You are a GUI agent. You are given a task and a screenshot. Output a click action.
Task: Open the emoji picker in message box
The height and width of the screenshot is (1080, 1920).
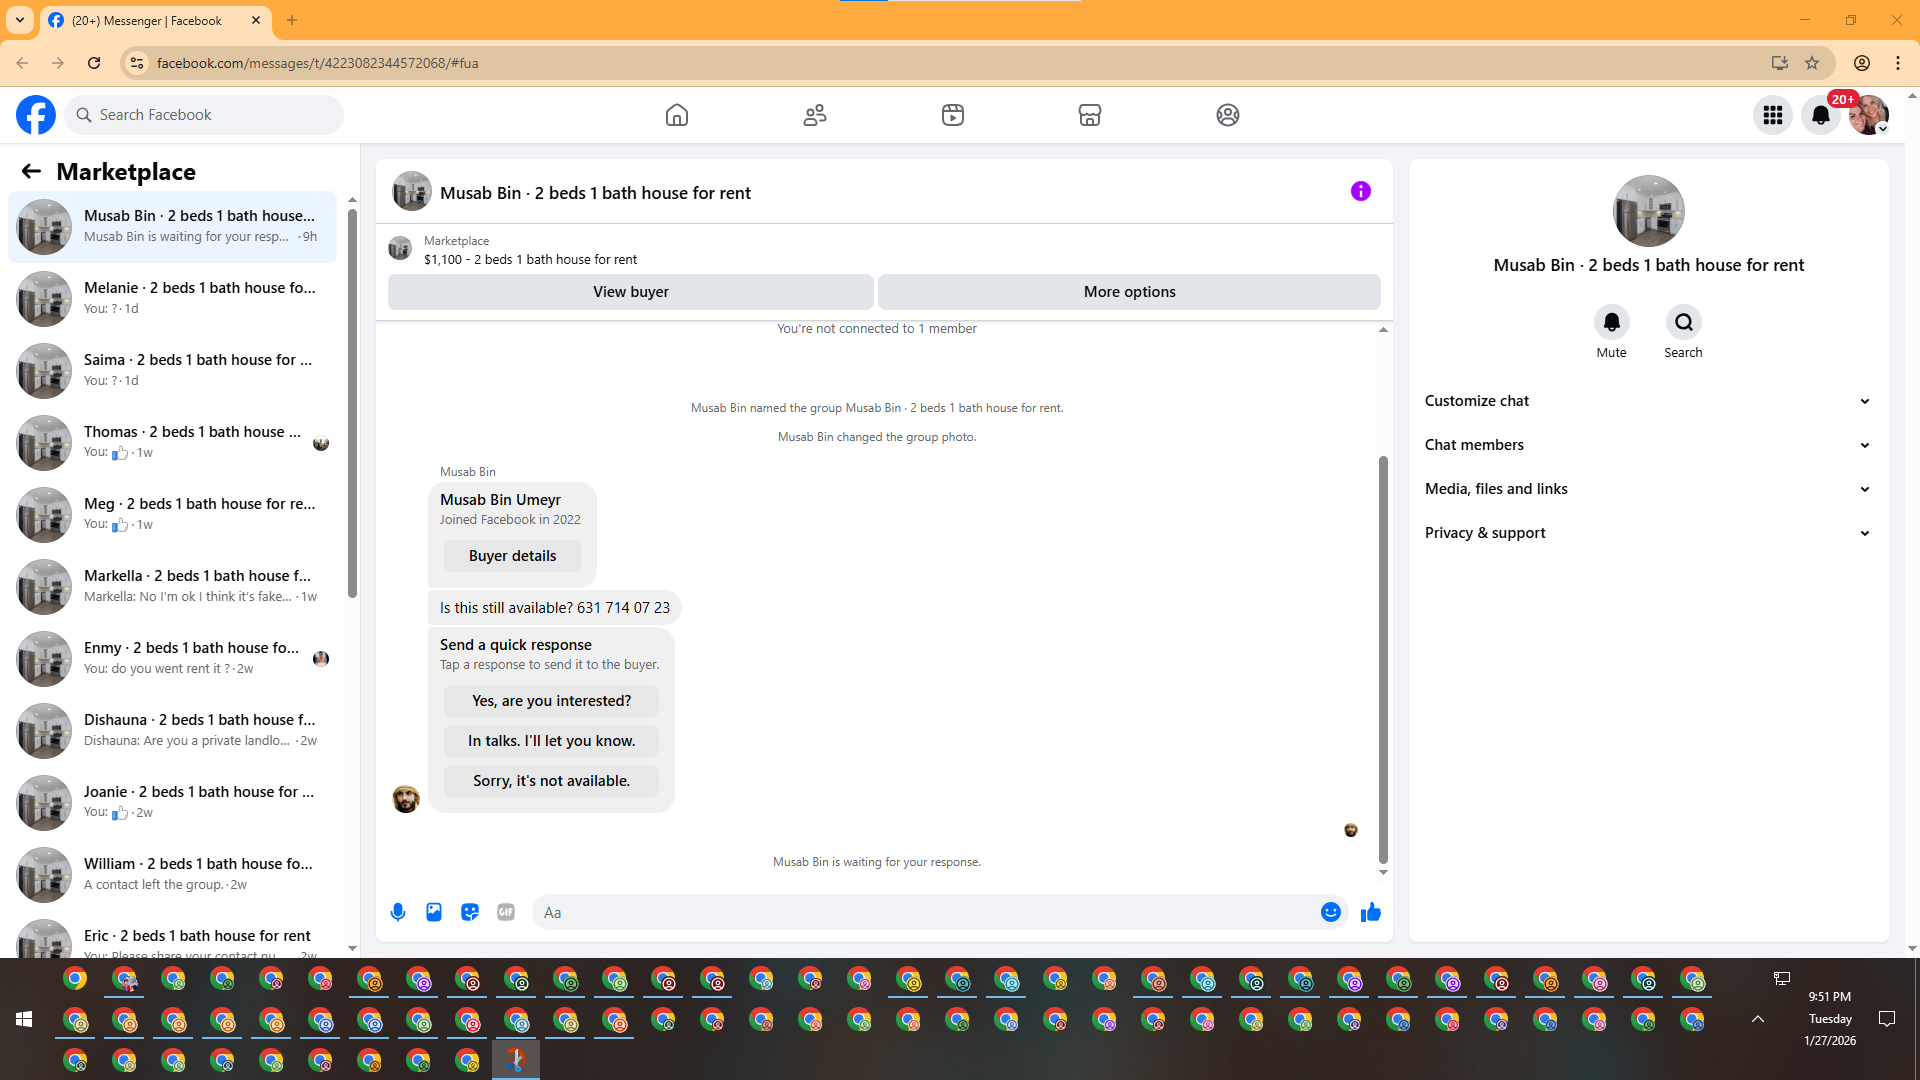1330,912
